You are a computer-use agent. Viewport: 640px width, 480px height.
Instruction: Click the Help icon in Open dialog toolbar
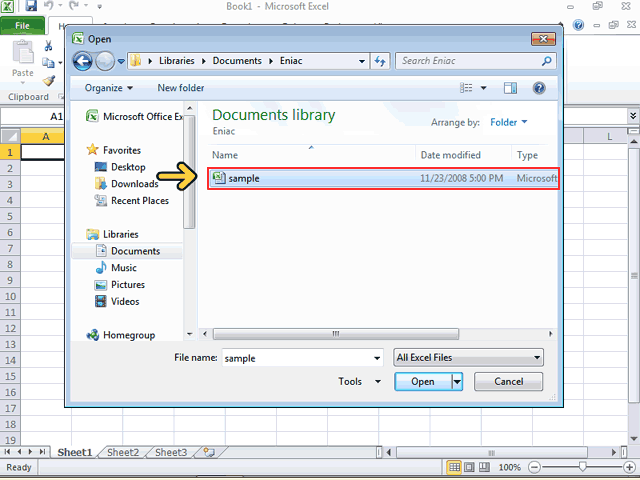(x=539, y=88)
